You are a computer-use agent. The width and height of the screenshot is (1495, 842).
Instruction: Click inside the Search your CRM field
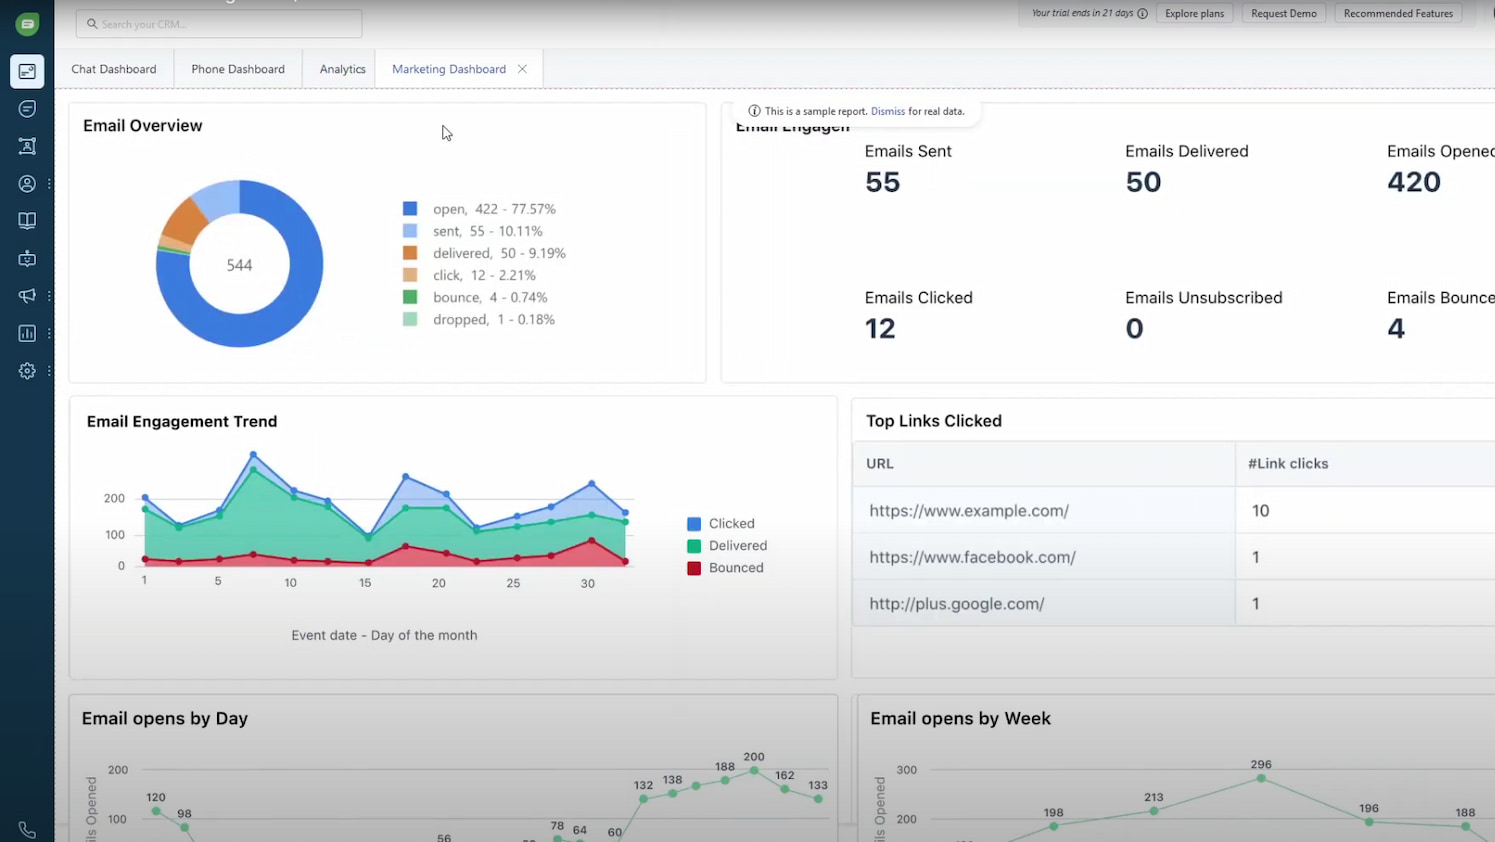pos(219,23)
